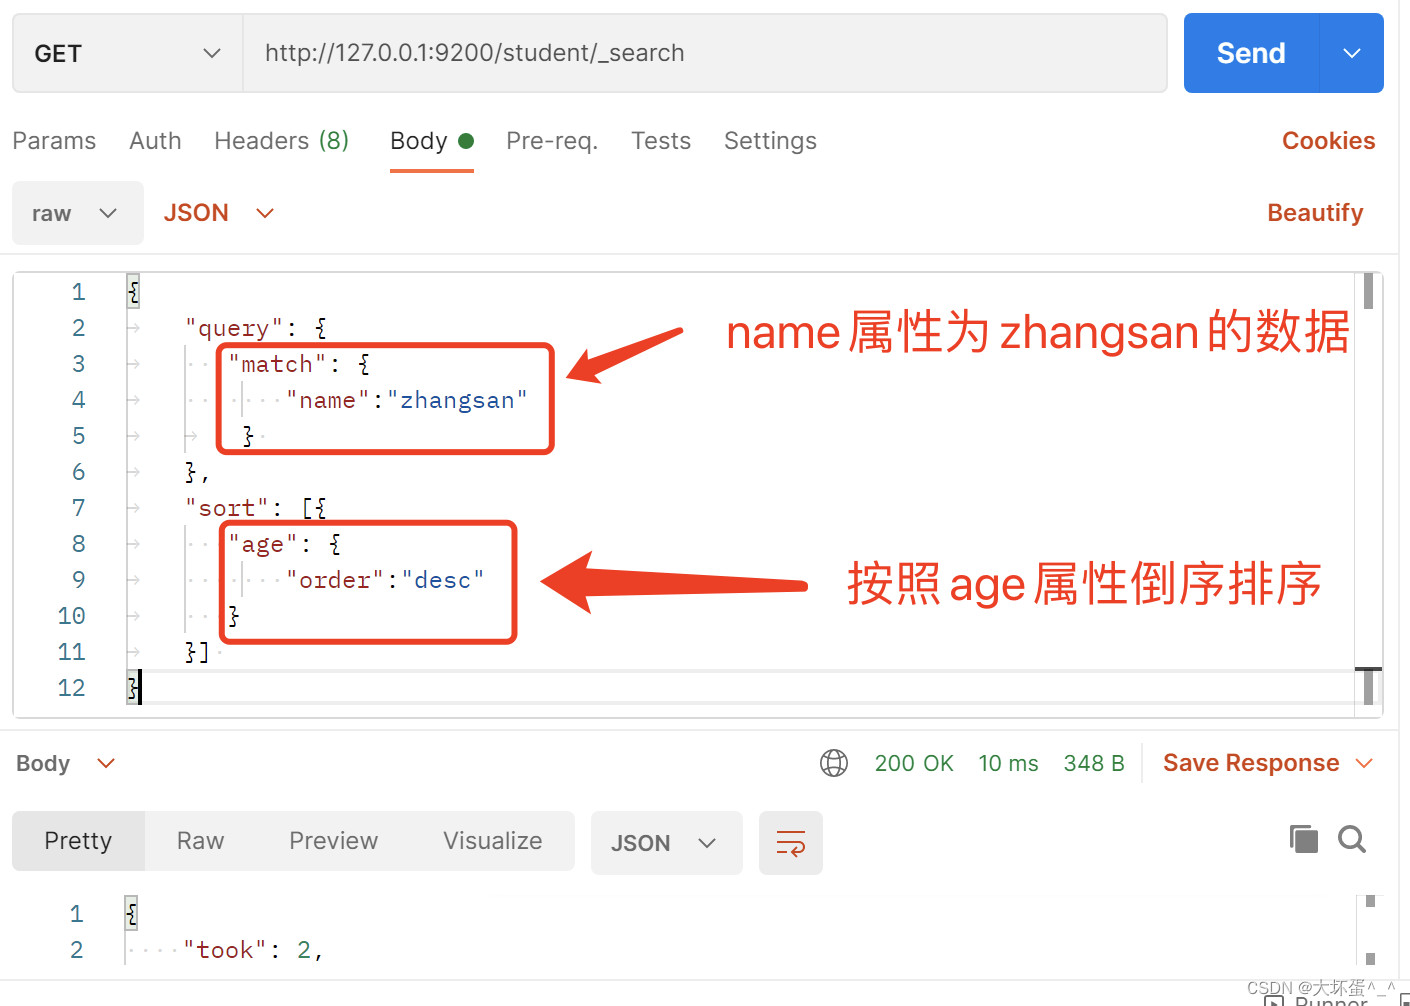Click the "desc" value in editor
Viewport: 1410px width, 1006px height.
click(x=443, y=580)
